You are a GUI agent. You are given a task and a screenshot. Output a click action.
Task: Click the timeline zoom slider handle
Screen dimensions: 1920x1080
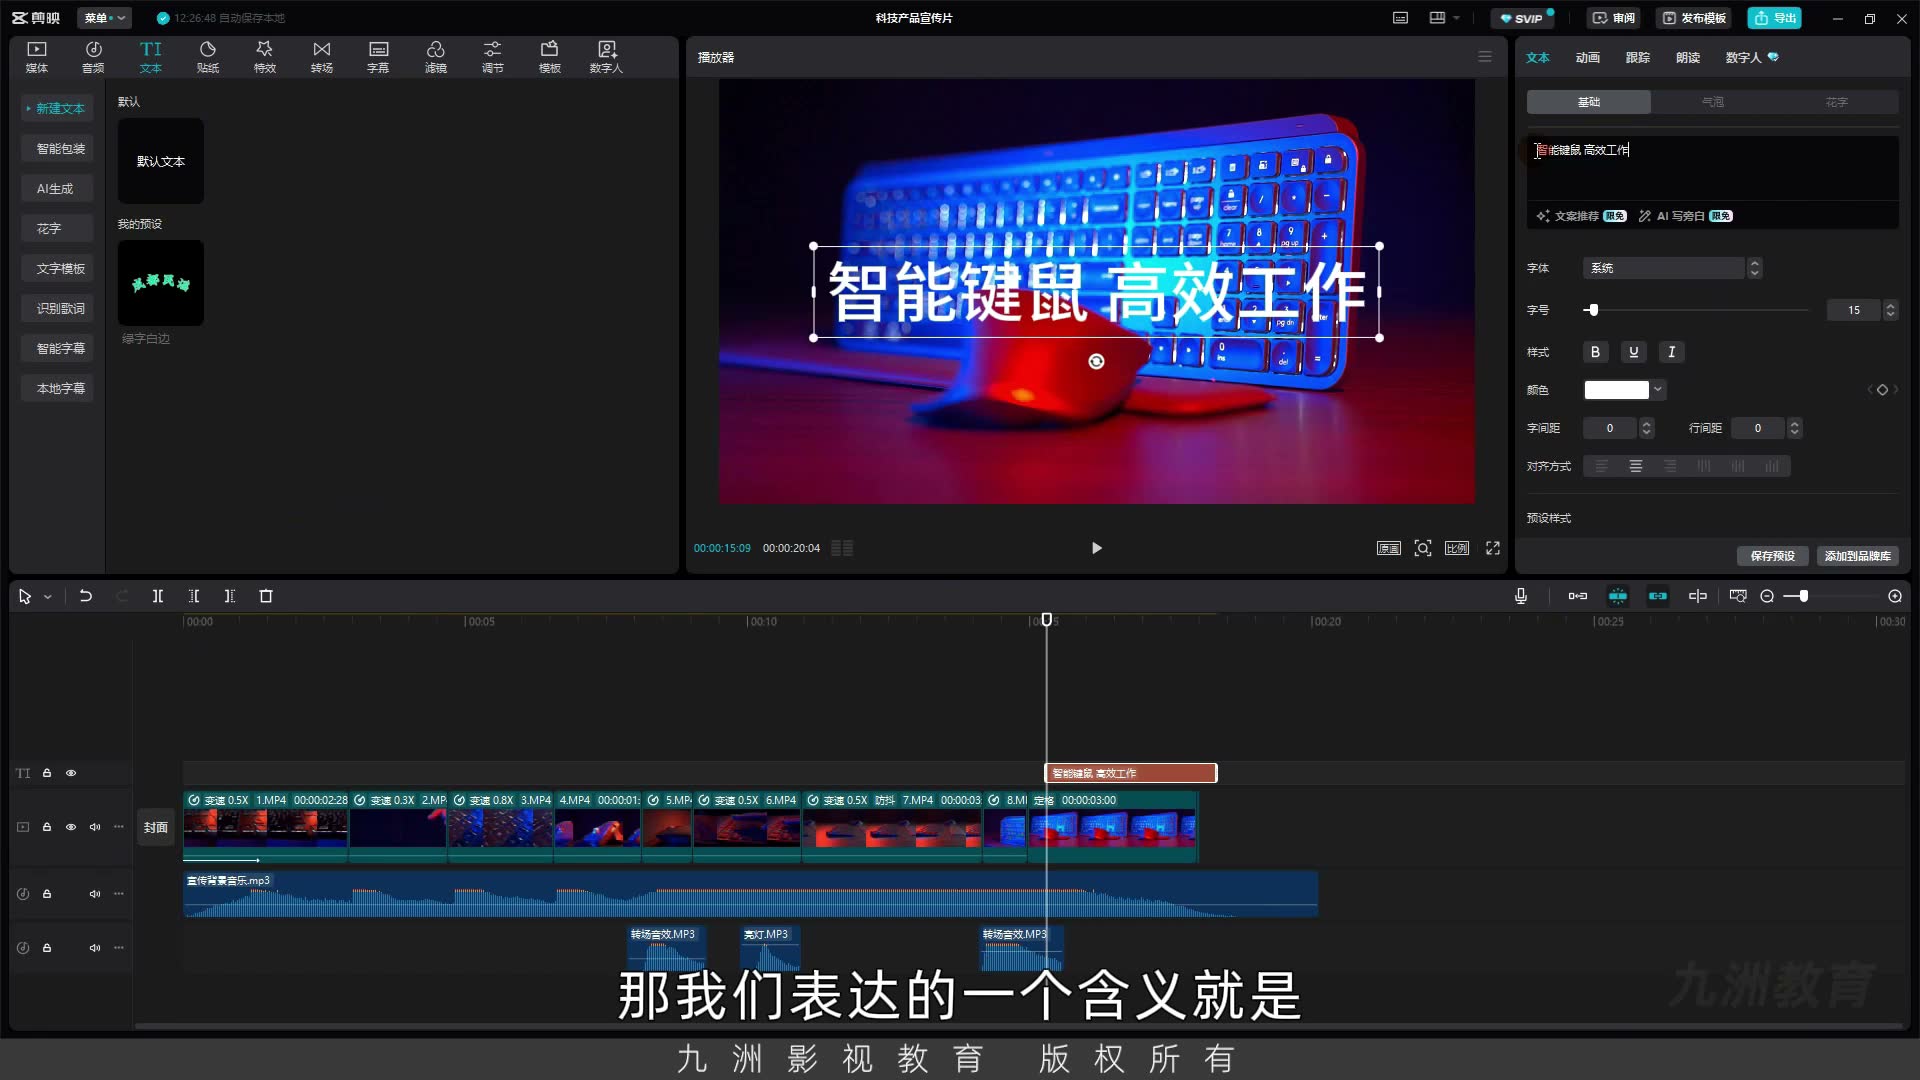pos(1803,596)
